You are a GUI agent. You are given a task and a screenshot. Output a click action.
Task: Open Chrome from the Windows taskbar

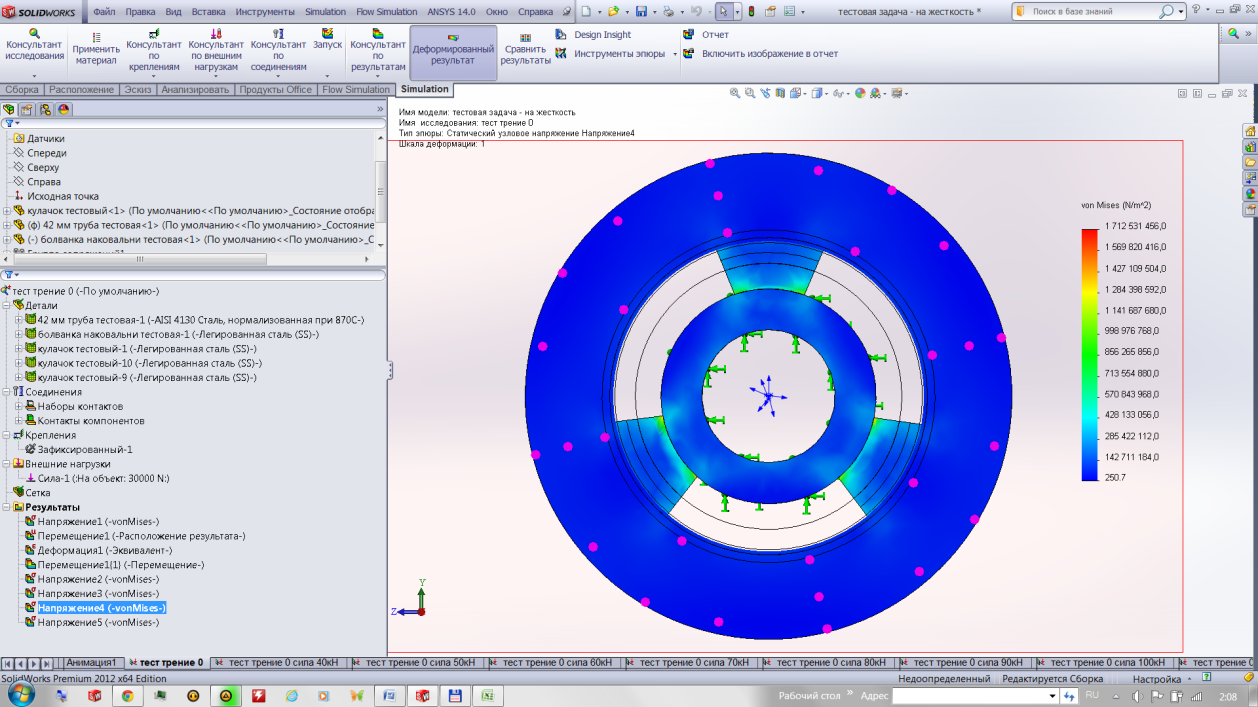click(x=128, y=695)
